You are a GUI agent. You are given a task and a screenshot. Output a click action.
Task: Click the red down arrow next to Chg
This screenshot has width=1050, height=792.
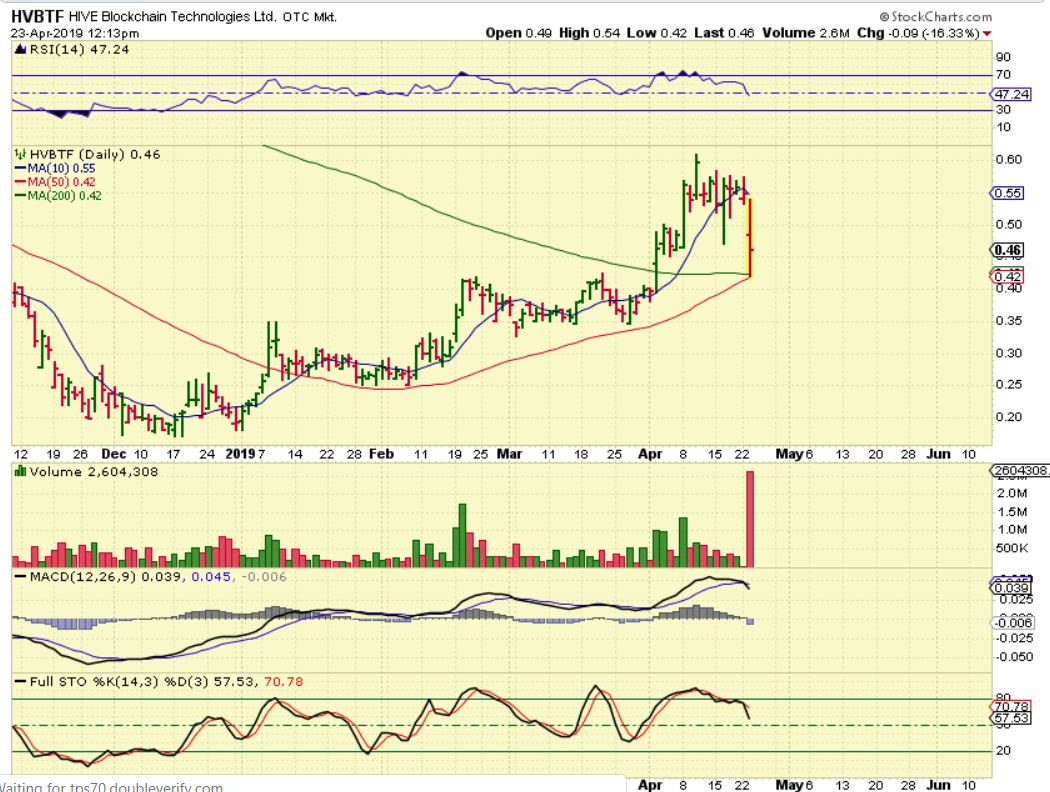[987, 33]
